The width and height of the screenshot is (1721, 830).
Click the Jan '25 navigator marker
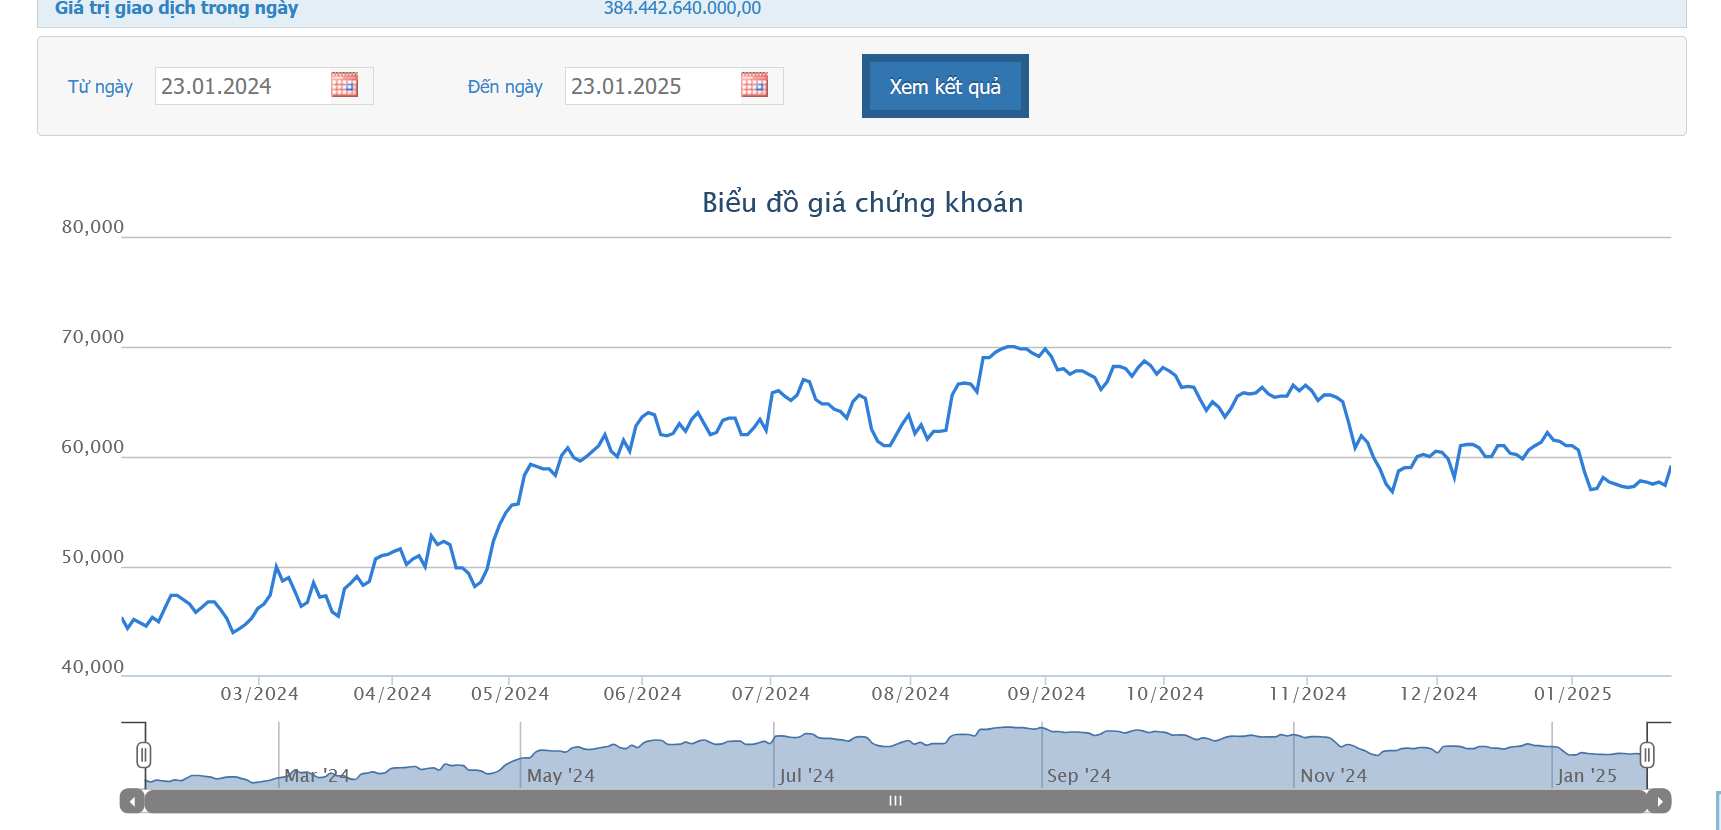1587,776
